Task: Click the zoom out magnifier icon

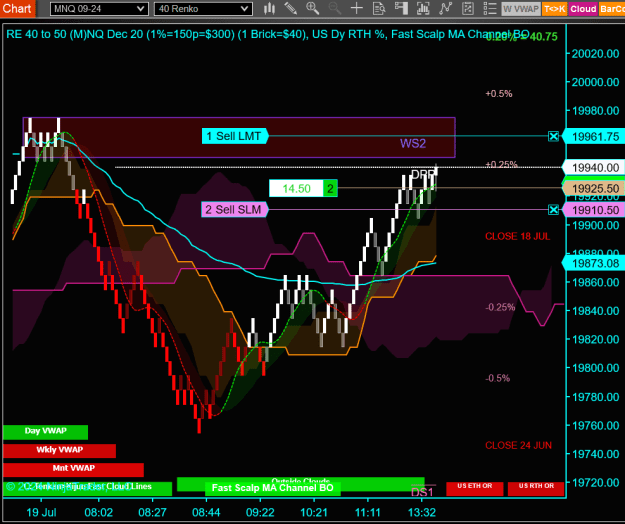Action: [x=334, y=8]
